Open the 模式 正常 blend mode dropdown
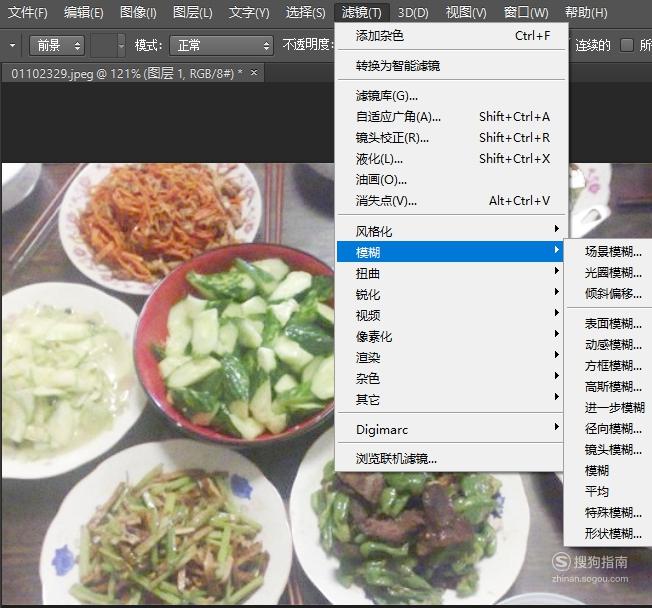 click(x=221, y=45)
